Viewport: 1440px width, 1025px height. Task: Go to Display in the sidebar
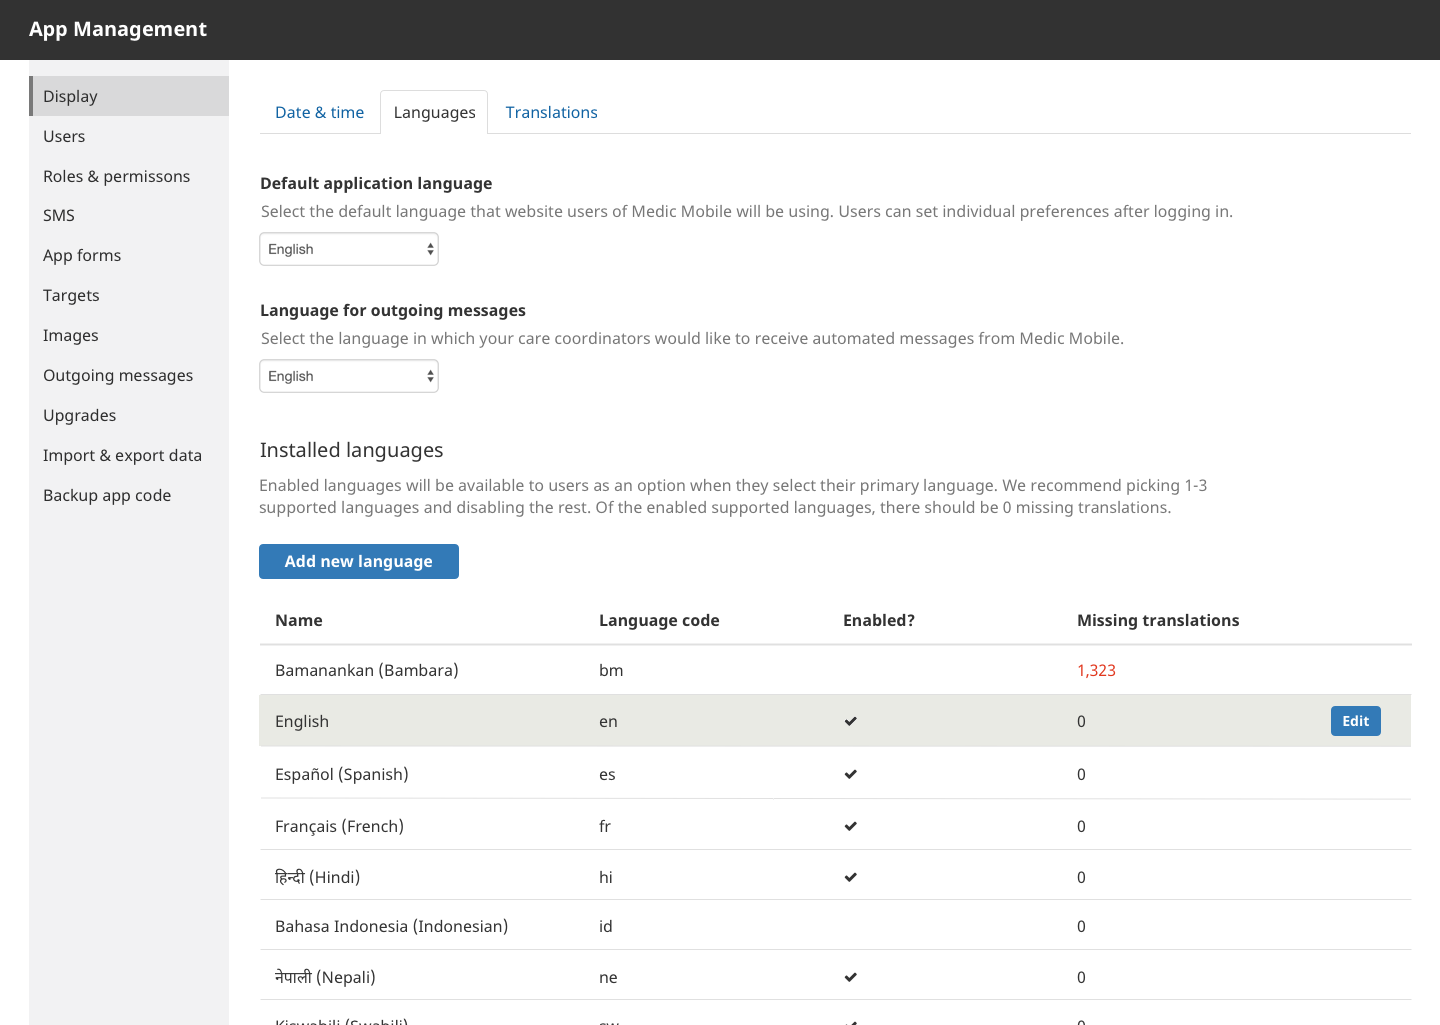pos(129,96)
